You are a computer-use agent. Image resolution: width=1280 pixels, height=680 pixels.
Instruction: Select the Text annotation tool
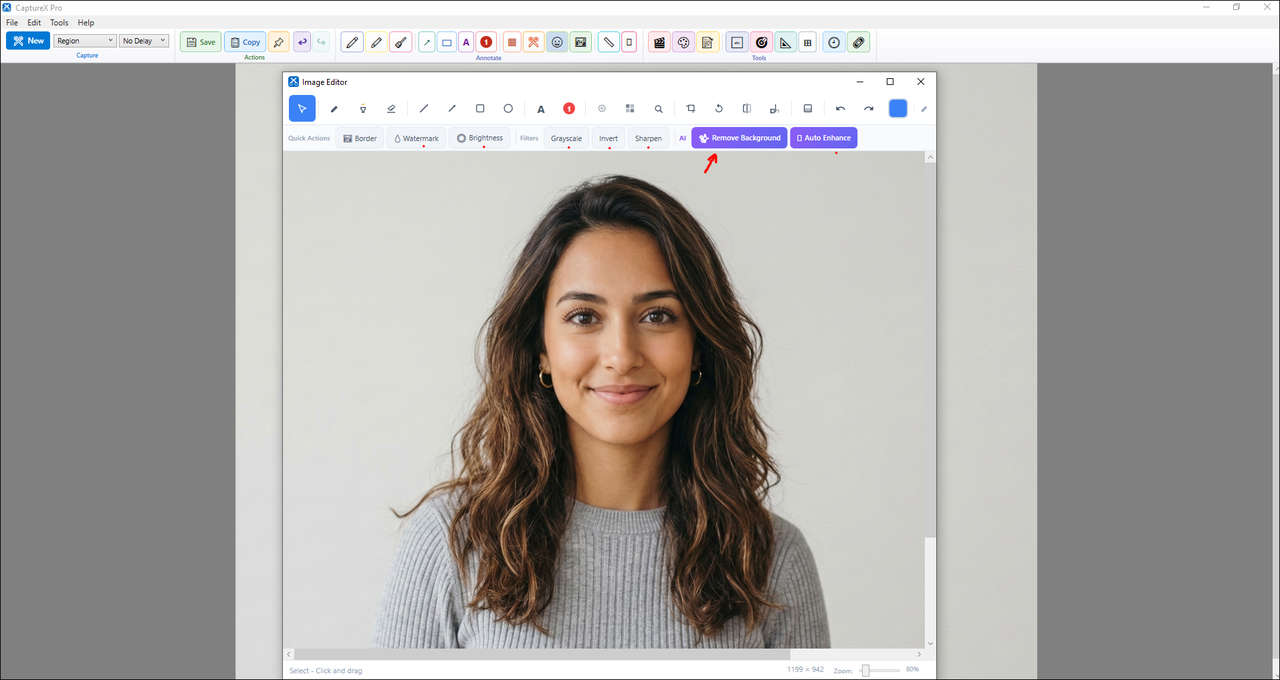click(541, 108)
